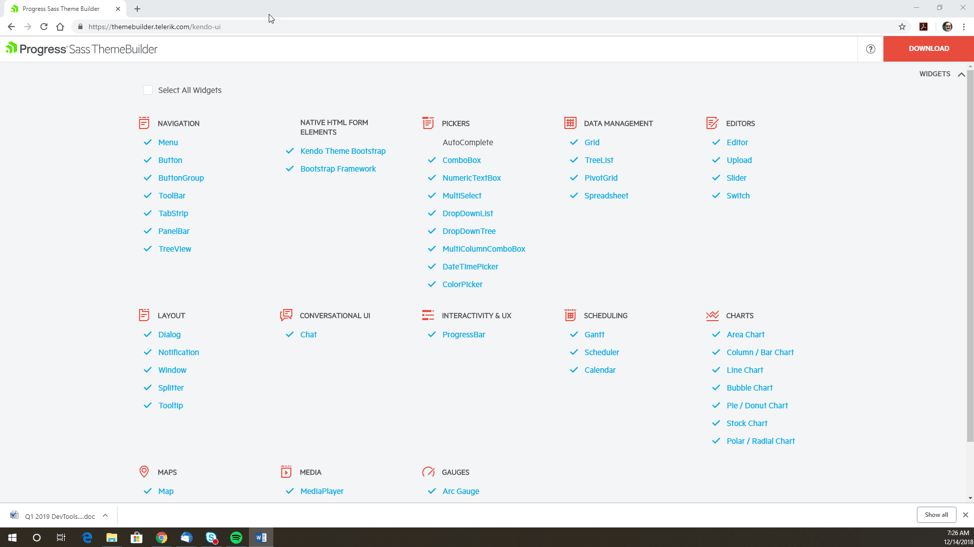Uncheck the Chat widget
Screen dimensions: 974x547
(x=289, y=334)
